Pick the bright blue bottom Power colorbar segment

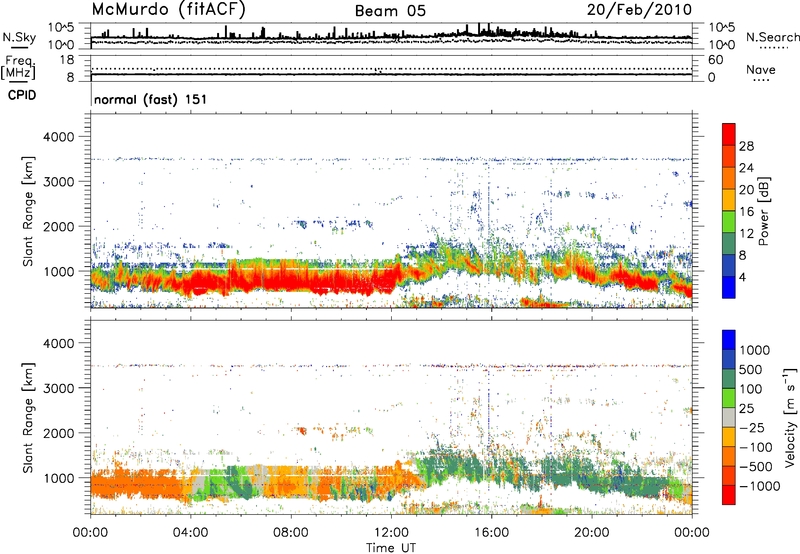[729, 287]
